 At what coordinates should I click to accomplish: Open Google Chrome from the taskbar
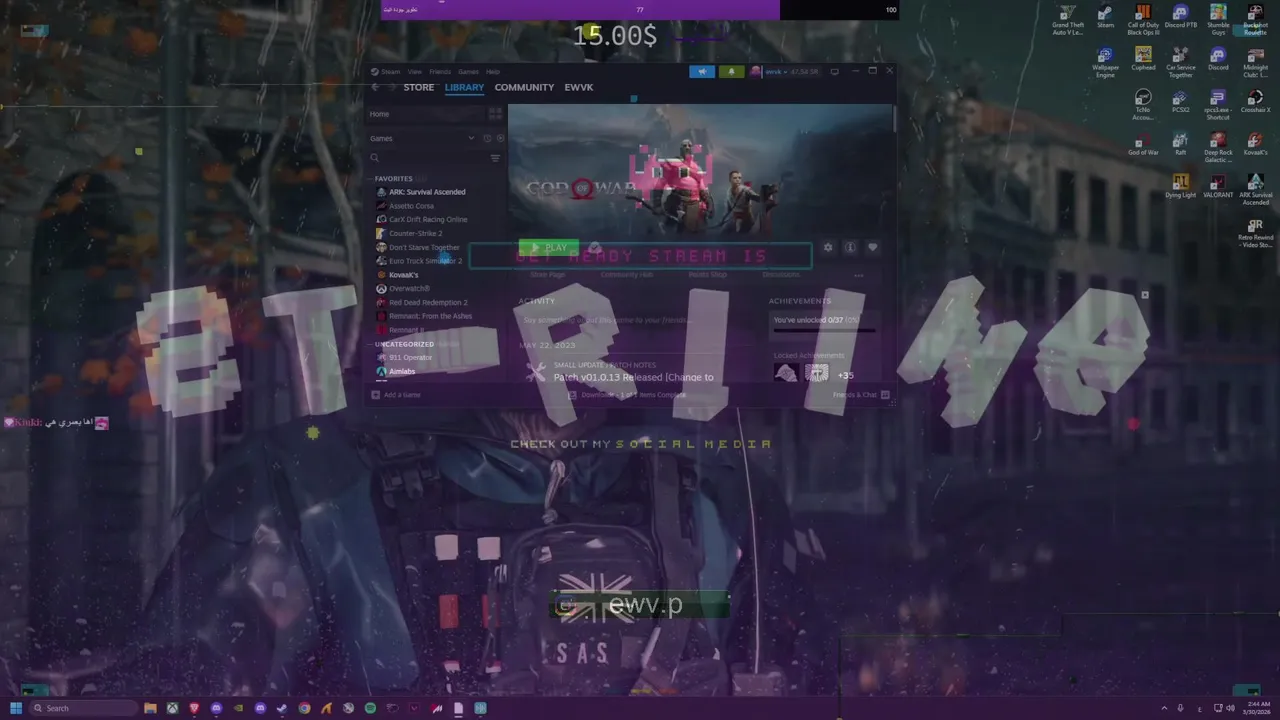304,708
